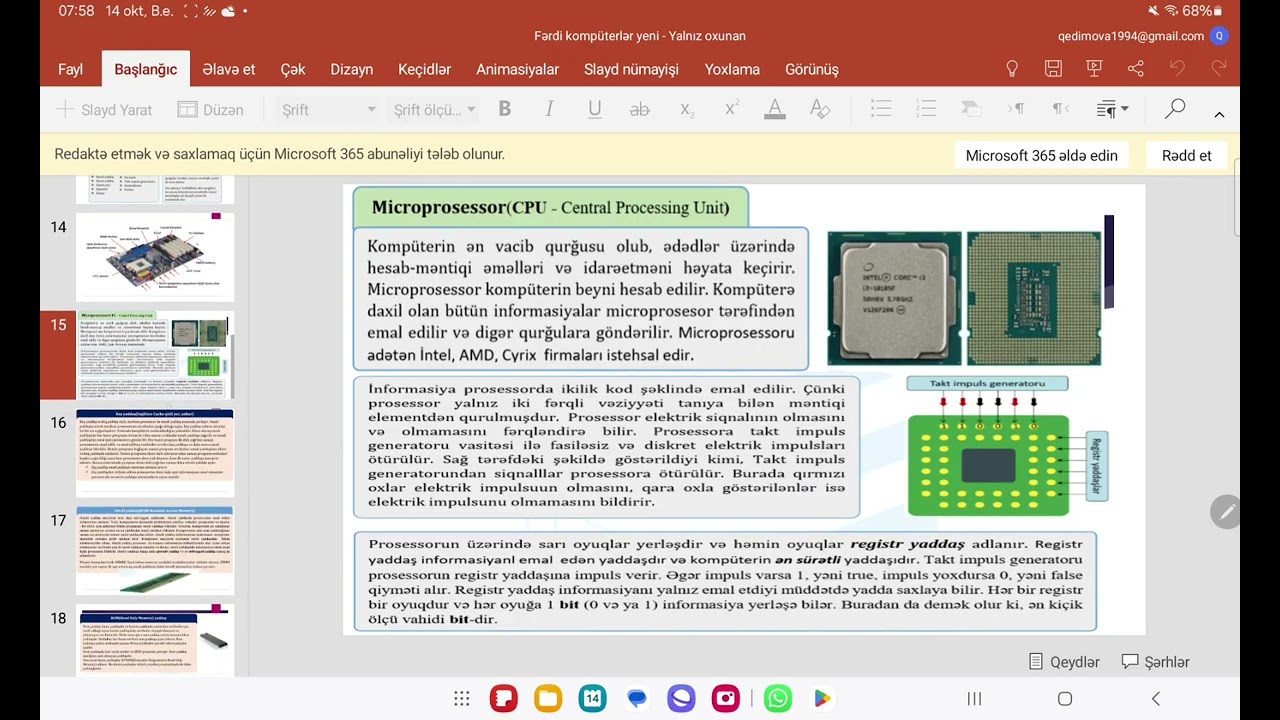Viewport: 1280px width, 720px height.
Task: Open the Android app drawer grid
Action: point(461,698)
